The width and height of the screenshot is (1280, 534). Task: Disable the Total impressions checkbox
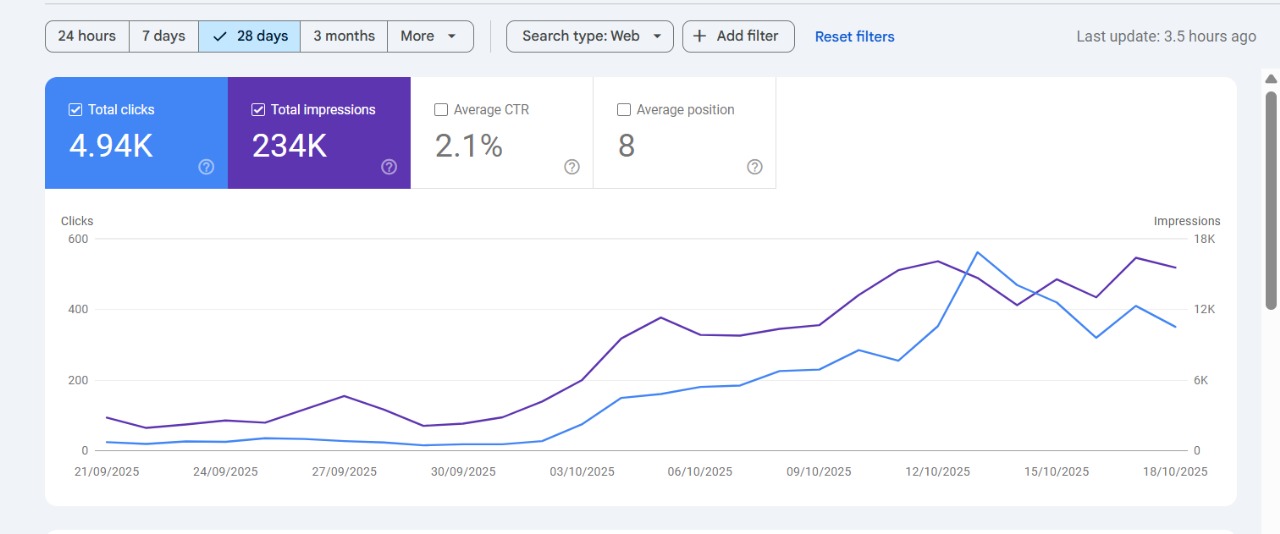(x=258, y=110)
